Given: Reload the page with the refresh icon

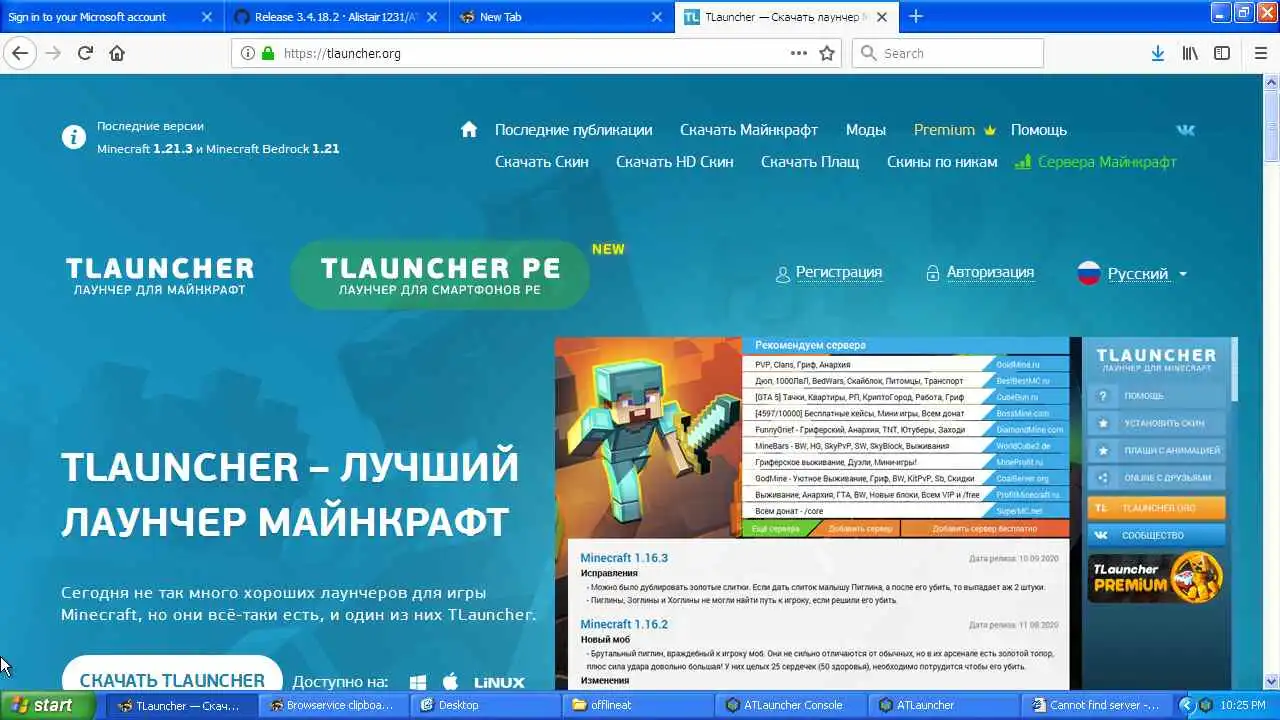Looking at the screenshot, I should (85, 53).
